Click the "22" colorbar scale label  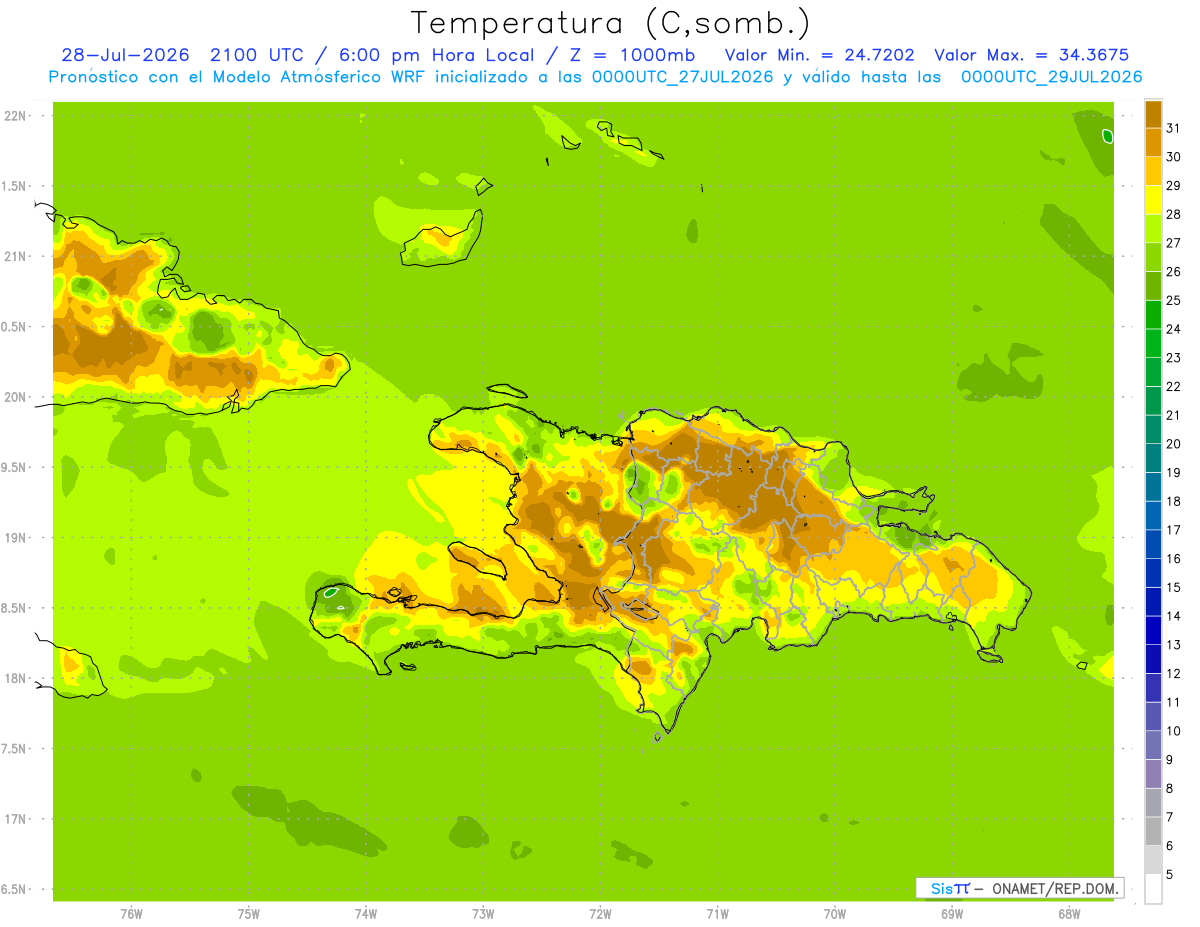pos(1174,386)
